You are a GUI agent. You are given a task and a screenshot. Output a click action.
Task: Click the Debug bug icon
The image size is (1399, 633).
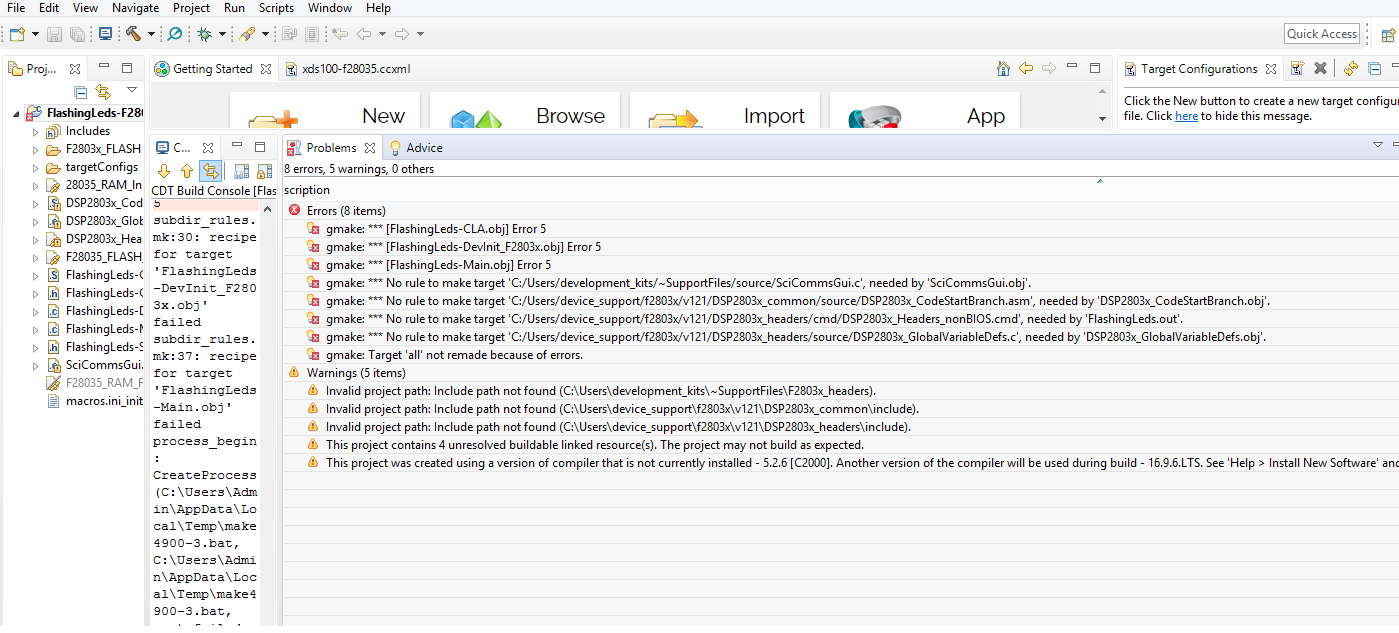204,34
